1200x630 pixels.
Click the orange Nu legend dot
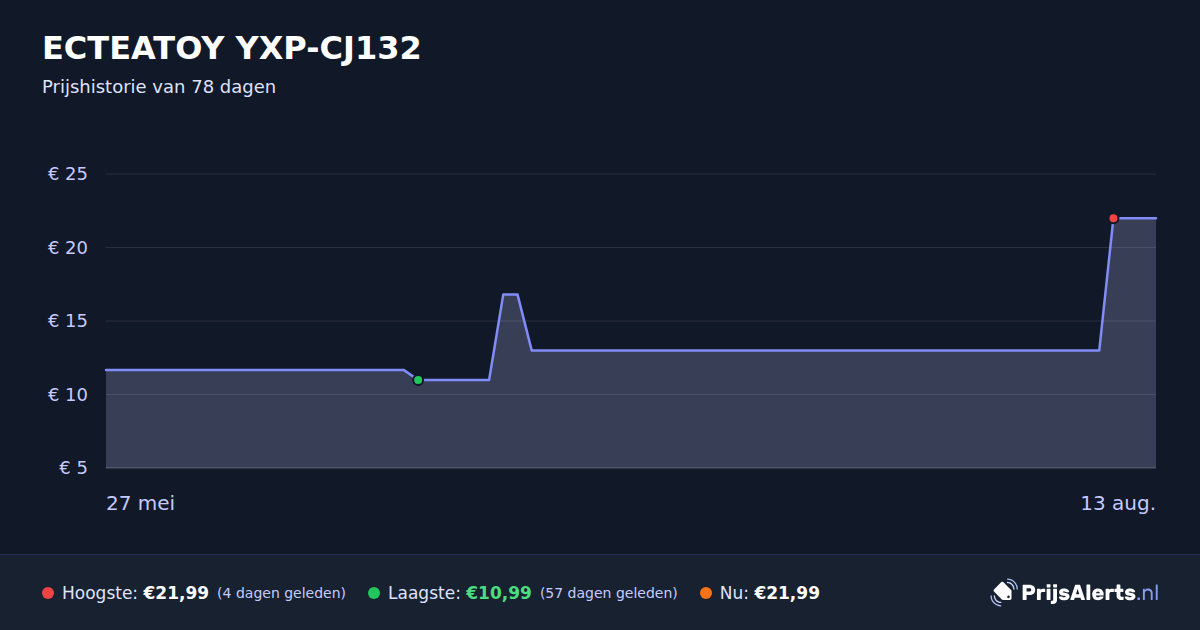tap(706, 593)
